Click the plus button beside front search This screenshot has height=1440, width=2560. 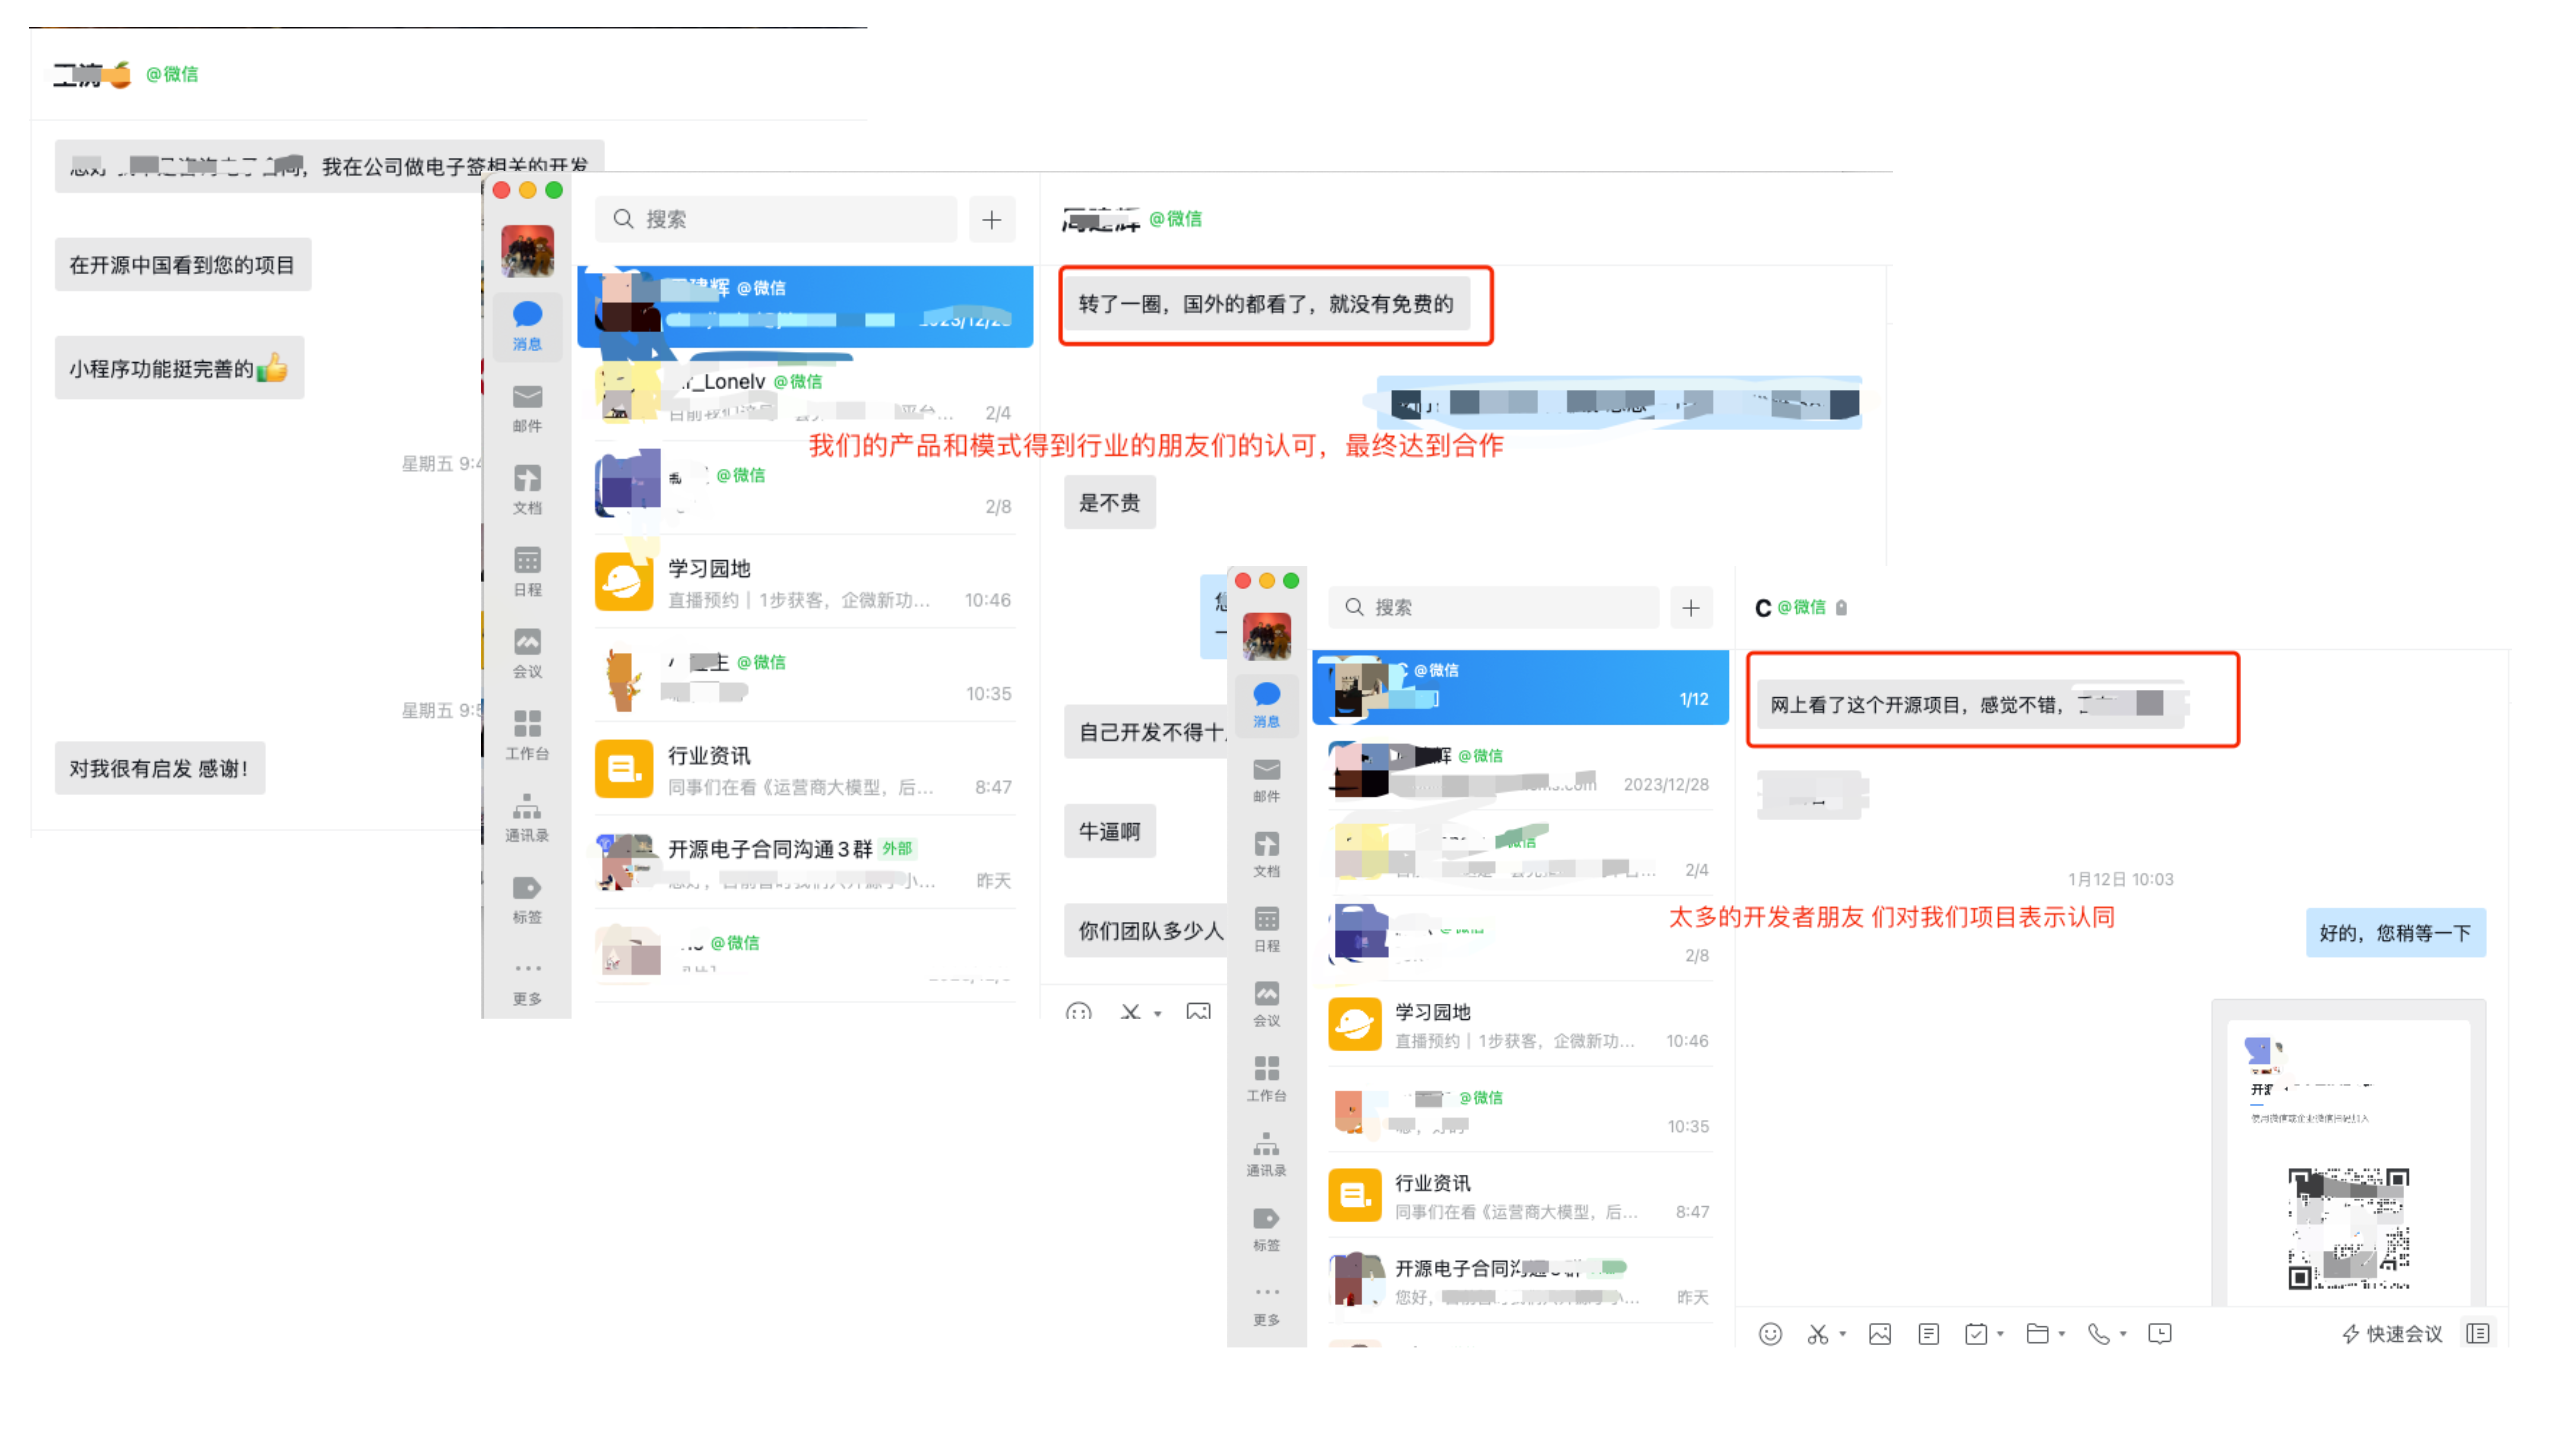(x=1690, y=607)
